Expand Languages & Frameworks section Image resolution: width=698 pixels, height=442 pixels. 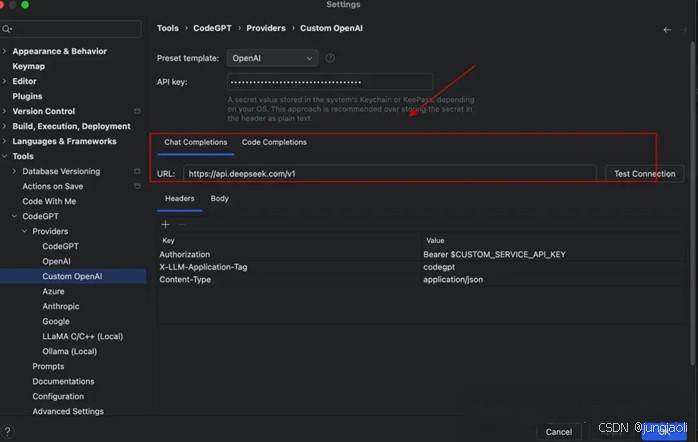[4, 141]
